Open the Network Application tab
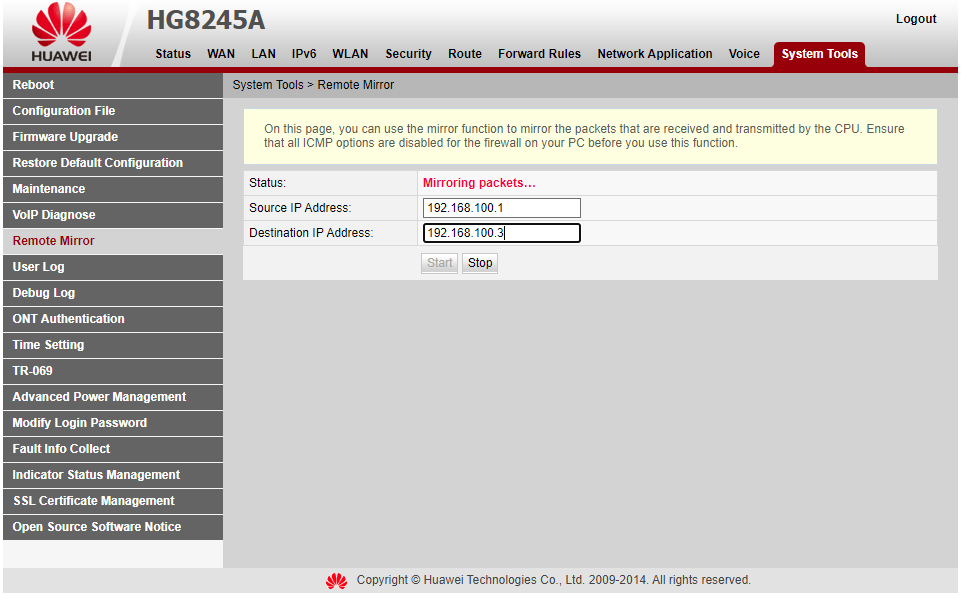 point(655,54)
